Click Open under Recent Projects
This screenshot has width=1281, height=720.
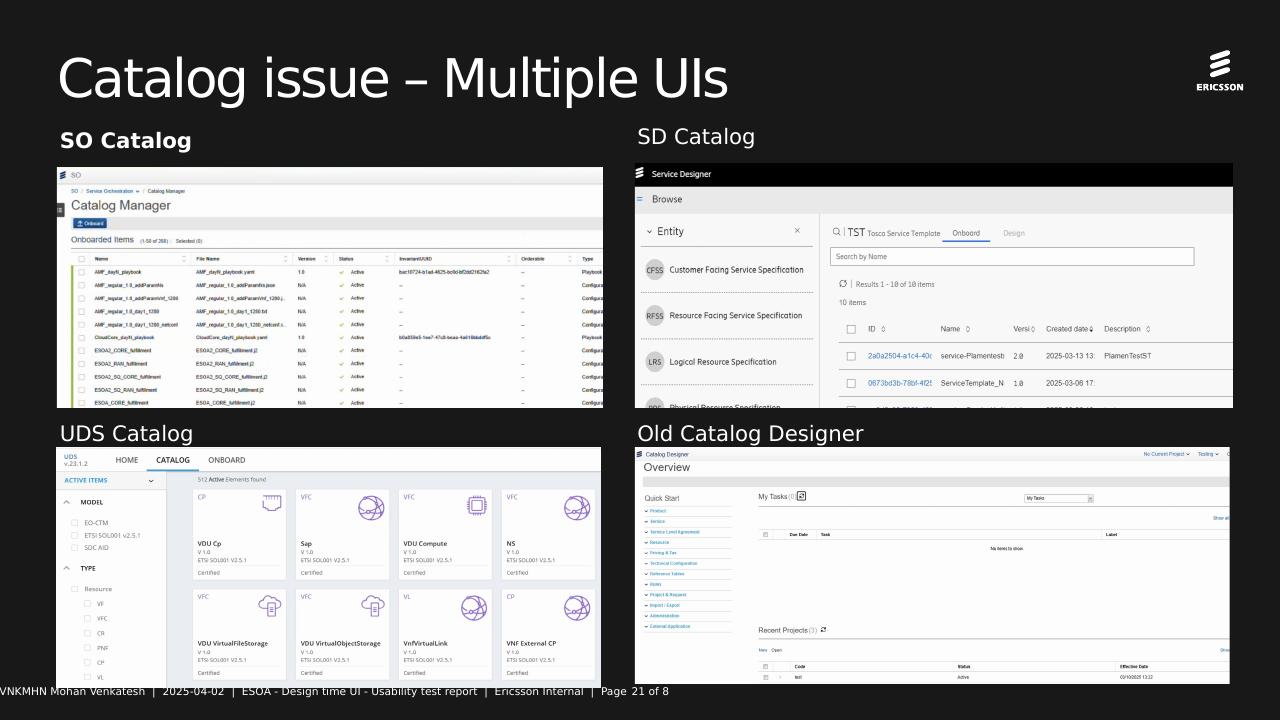tap(777, 650)
